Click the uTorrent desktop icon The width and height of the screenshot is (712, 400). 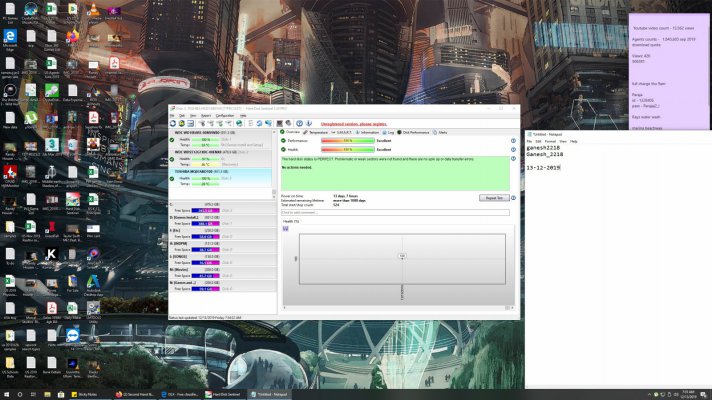coord(31,120)
